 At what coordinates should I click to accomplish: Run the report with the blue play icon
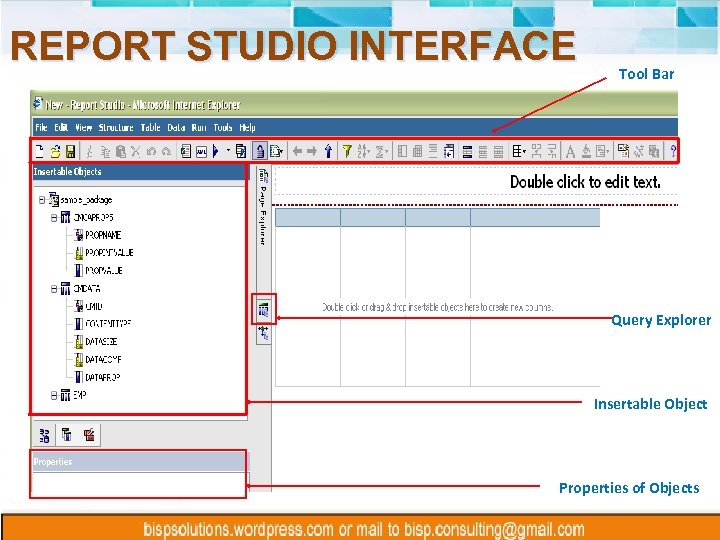[216, 151]
